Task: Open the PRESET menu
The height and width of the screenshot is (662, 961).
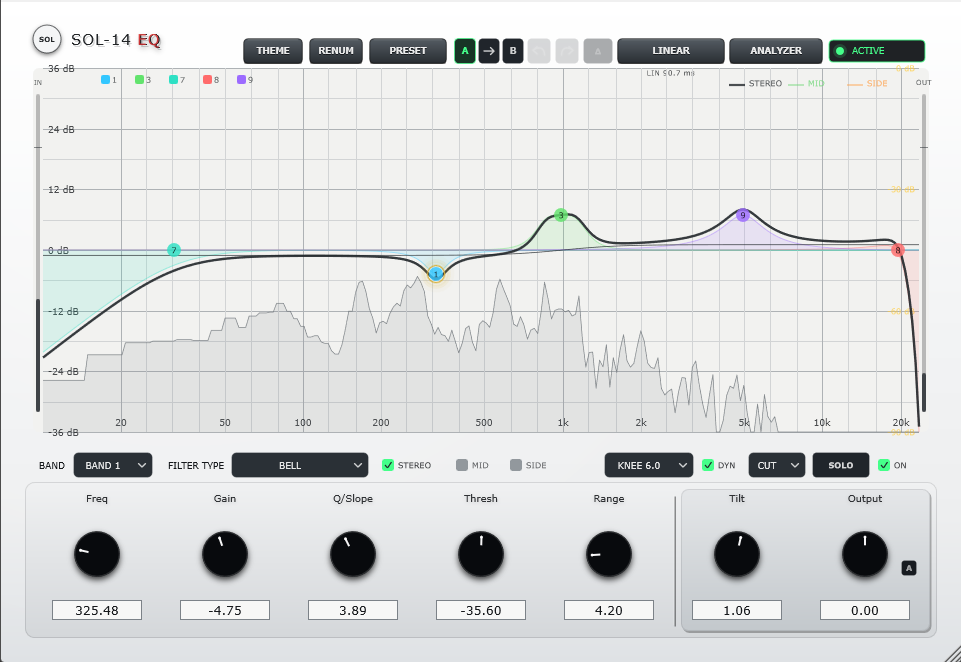Action: (x=408, y=51)
